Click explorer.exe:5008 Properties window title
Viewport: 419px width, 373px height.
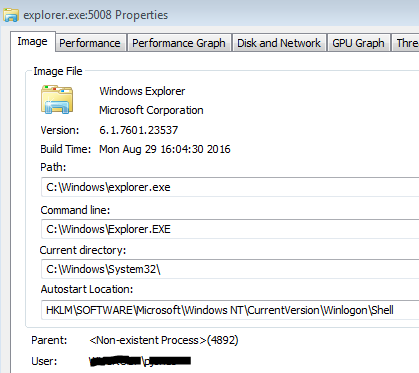click(96, 15)
